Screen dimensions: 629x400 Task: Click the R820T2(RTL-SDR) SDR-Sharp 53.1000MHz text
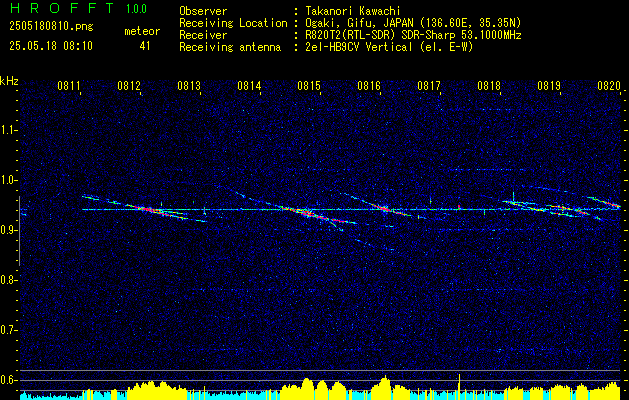(x=413, y=35)
